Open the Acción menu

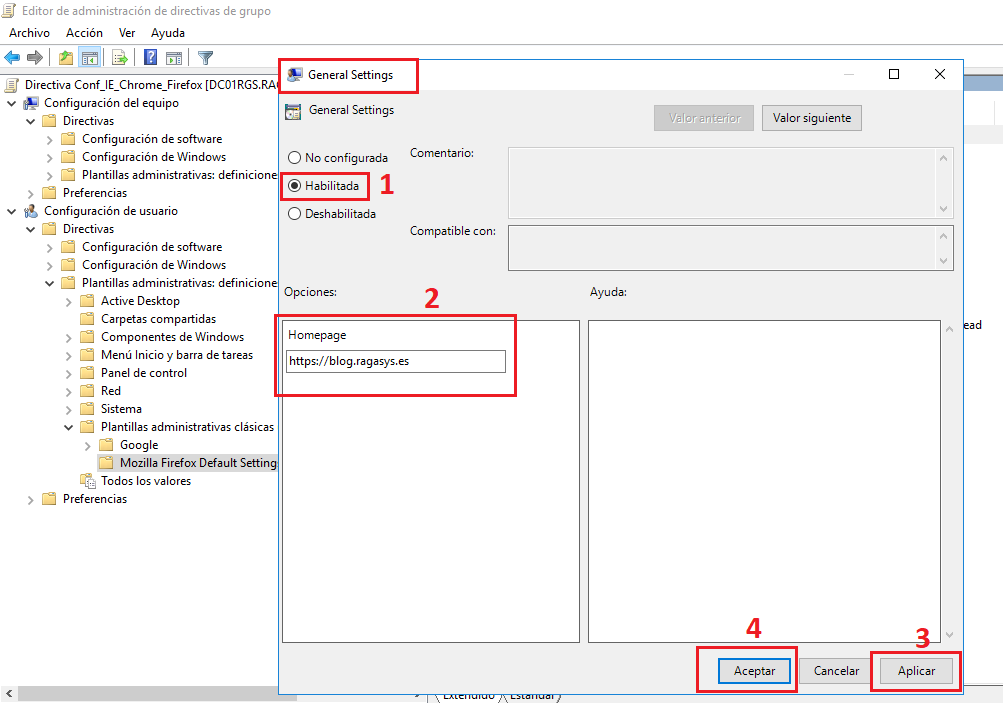84,32
